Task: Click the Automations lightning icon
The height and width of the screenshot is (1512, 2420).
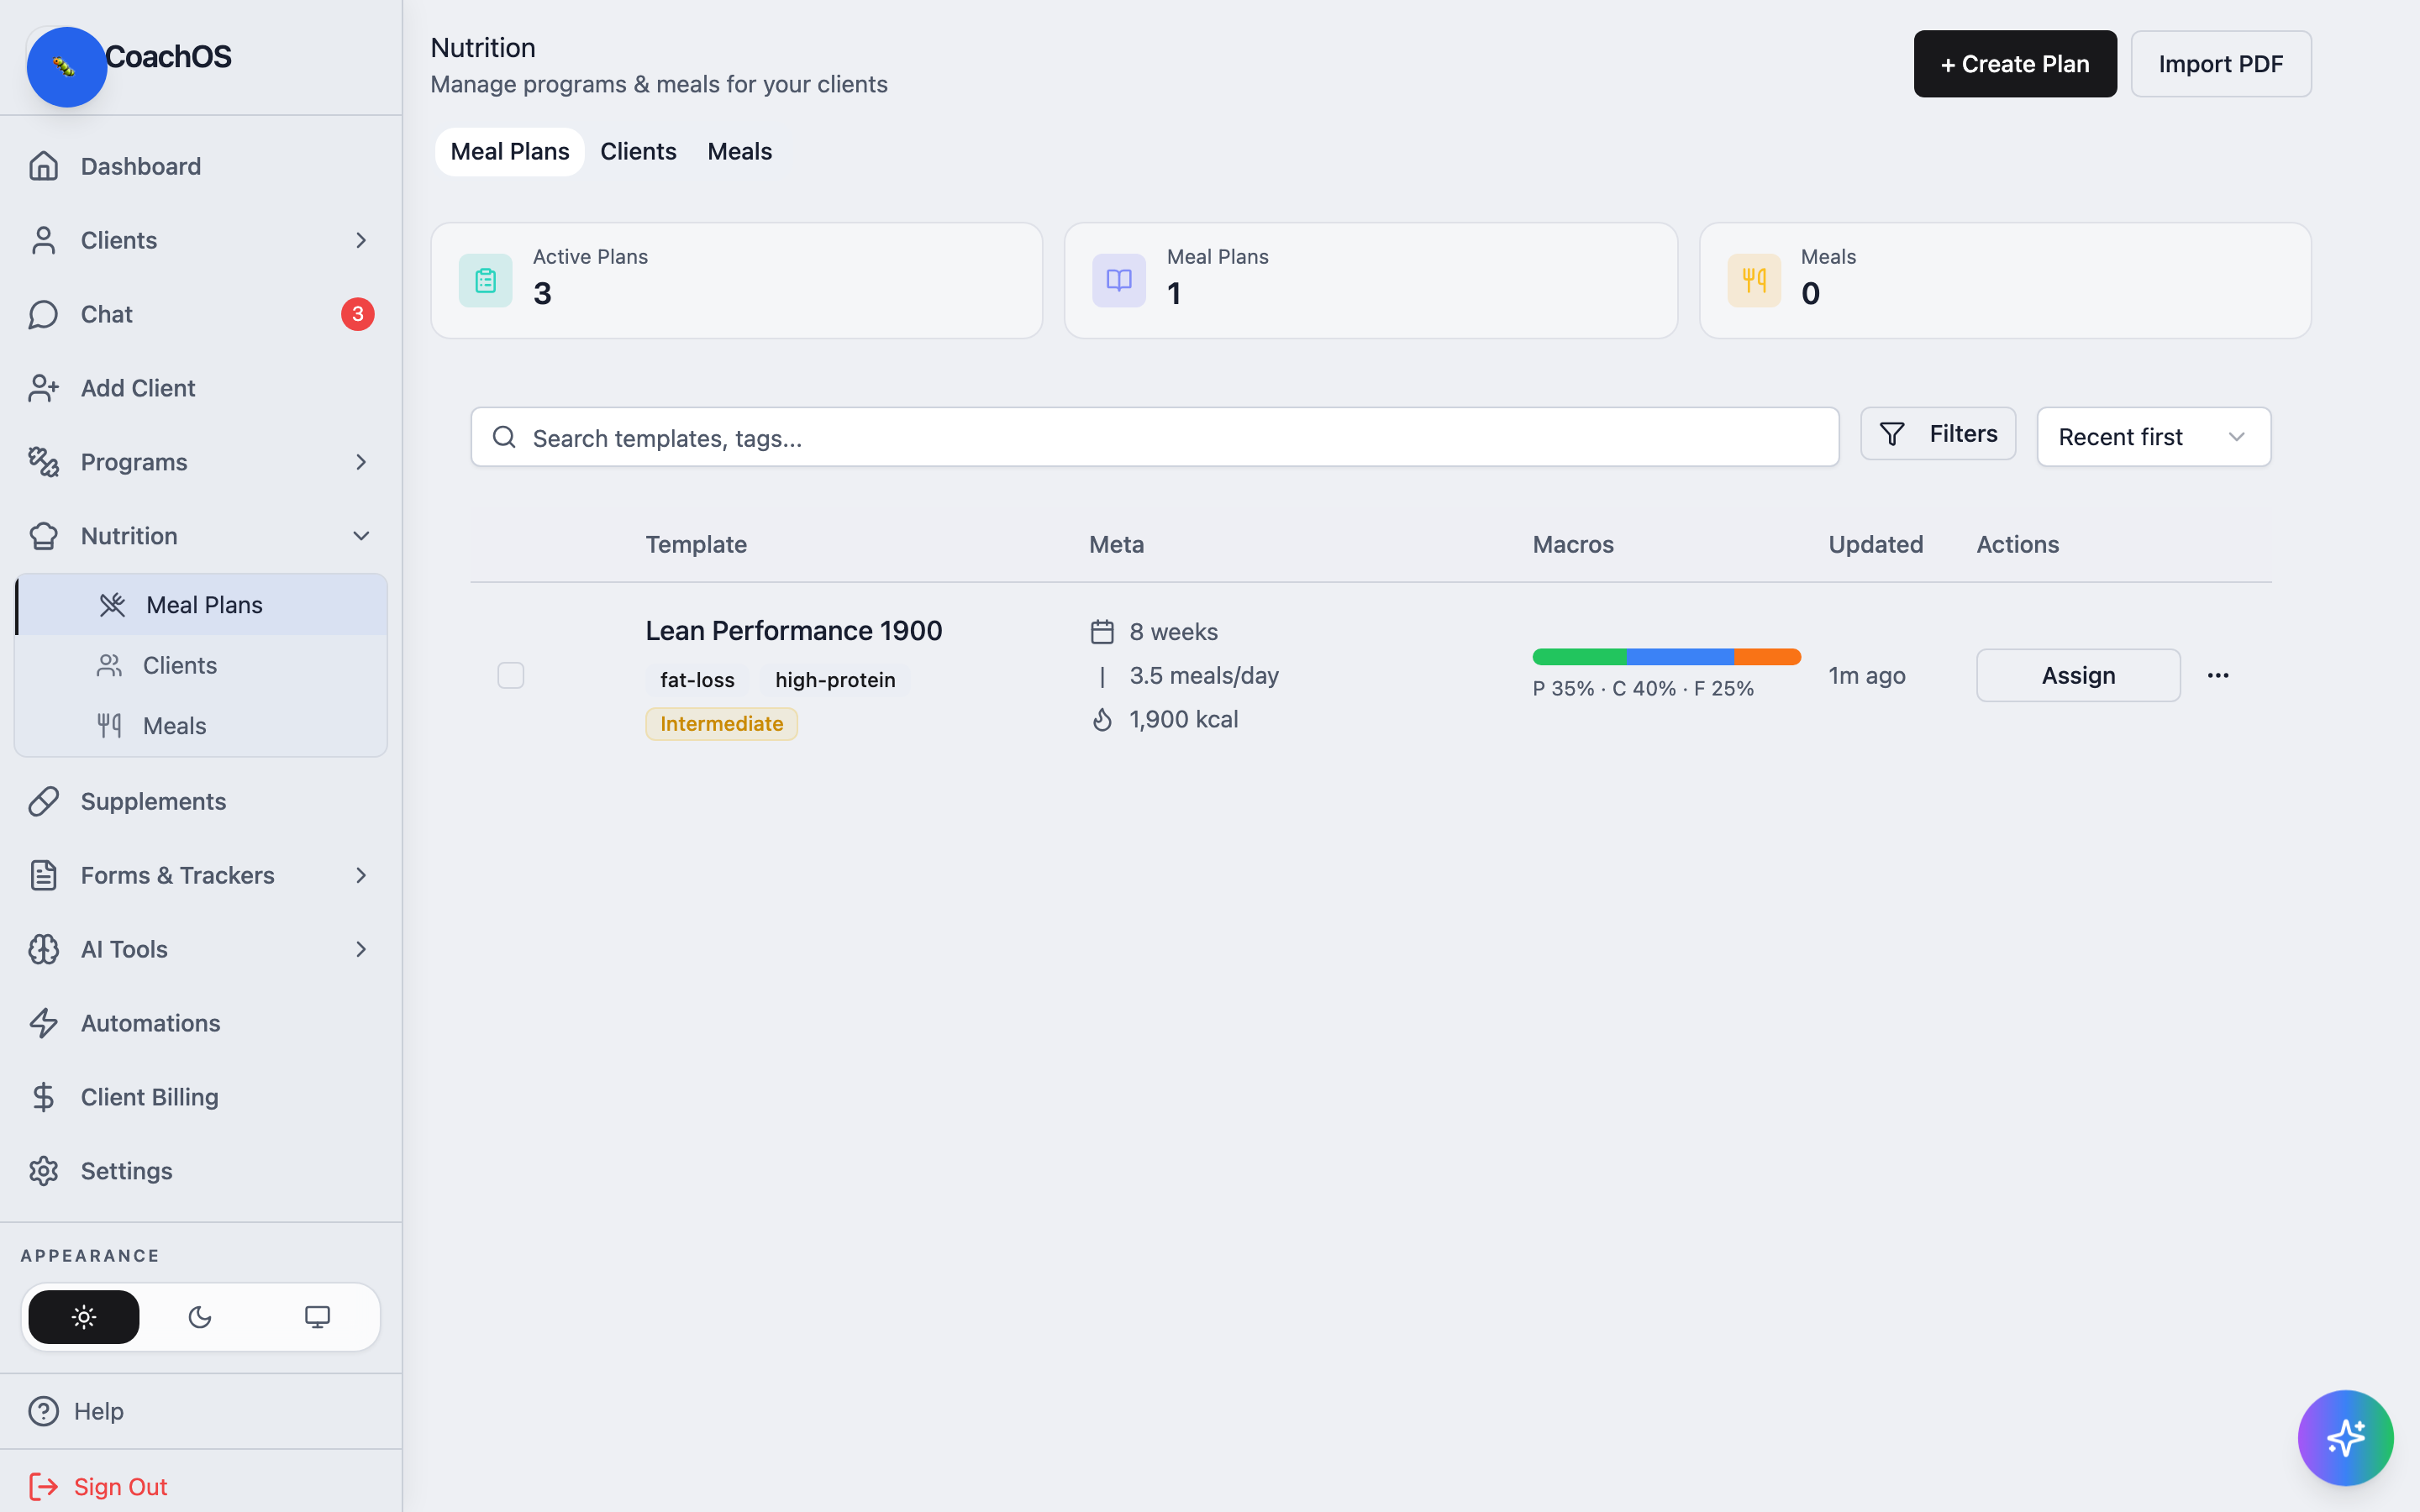Action: (43, 1023)
